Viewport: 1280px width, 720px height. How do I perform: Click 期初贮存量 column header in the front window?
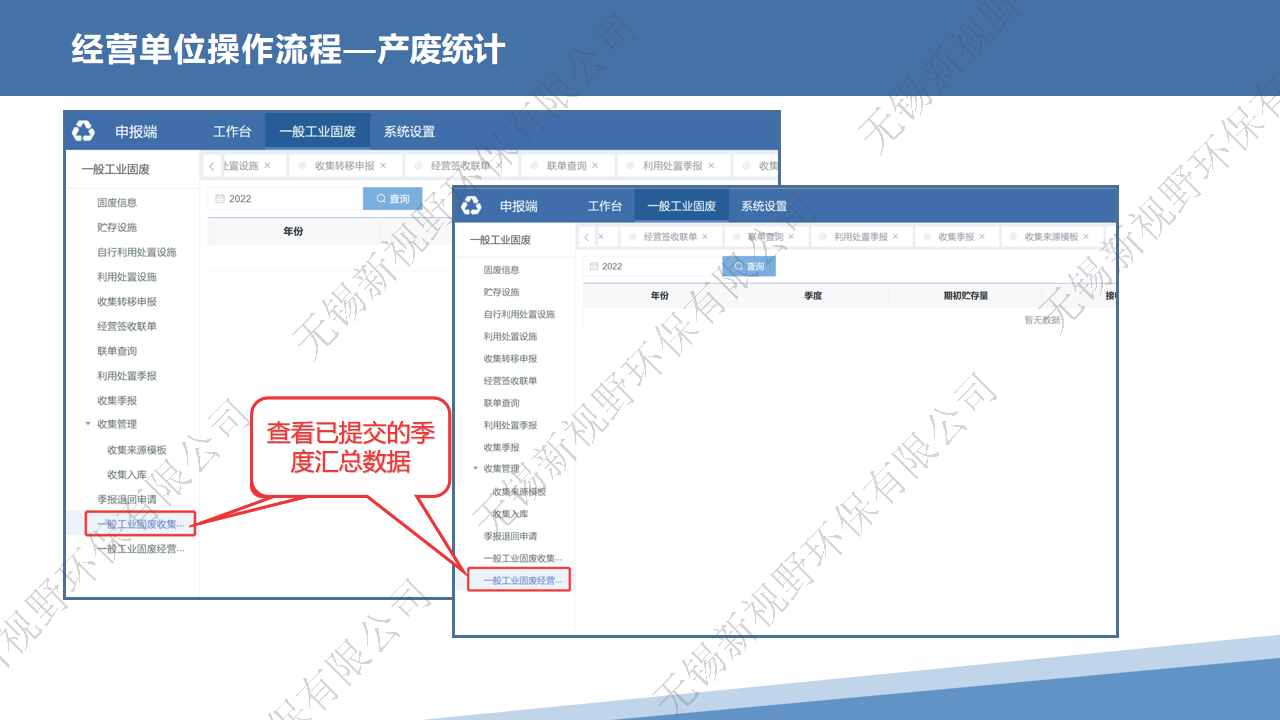(966, 296)
